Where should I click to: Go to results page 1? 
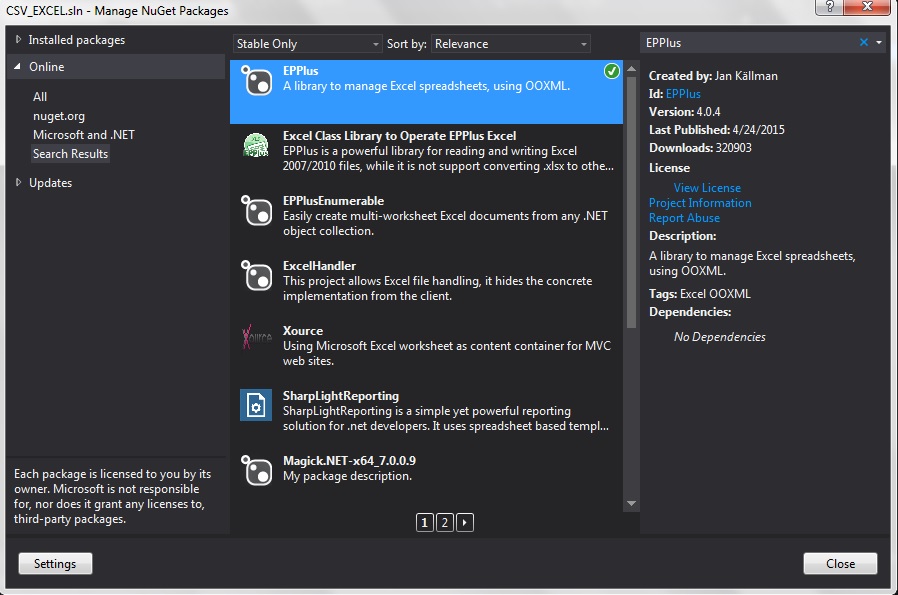click(x=424, y=522)
